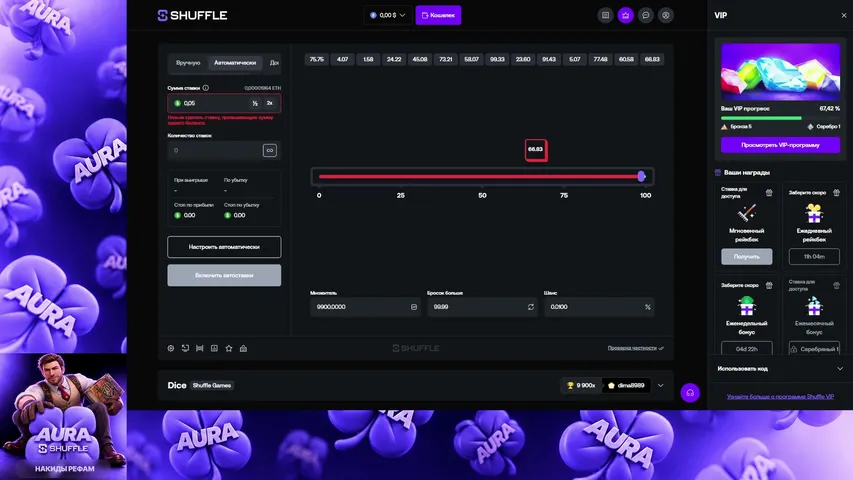Open game settings gear icon

coord(171,348)
